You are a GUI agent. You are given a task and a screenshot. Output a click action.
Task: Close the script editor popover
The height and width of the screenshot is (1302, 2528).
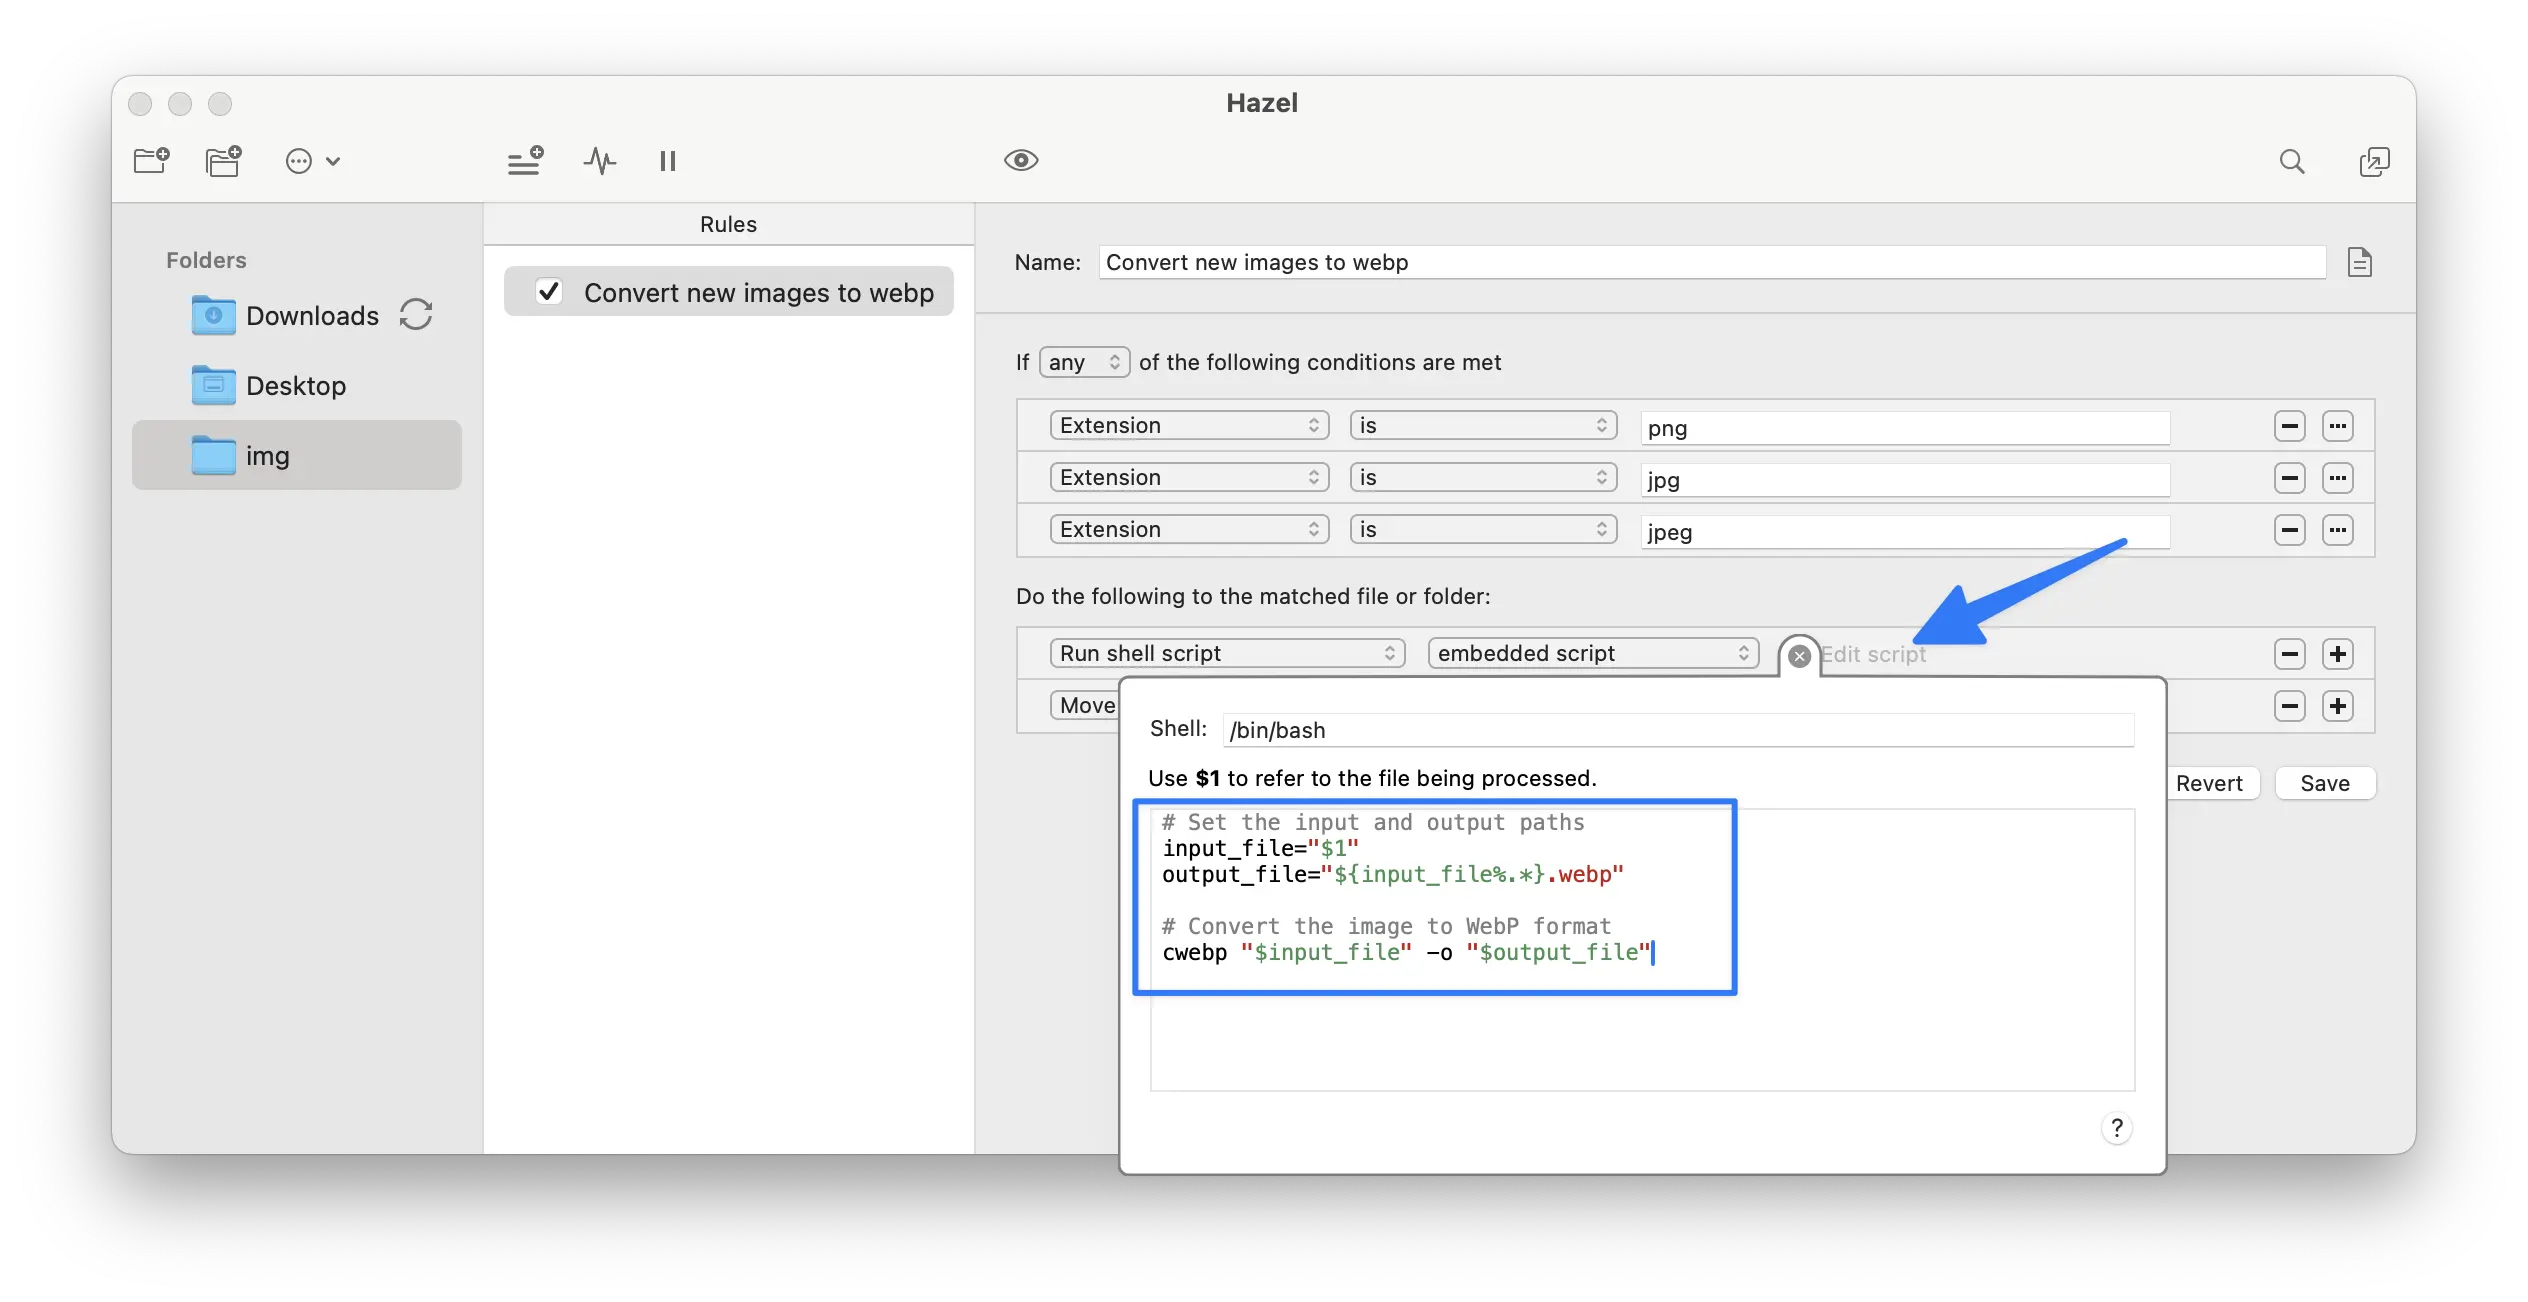click(x=1799, y=656)
